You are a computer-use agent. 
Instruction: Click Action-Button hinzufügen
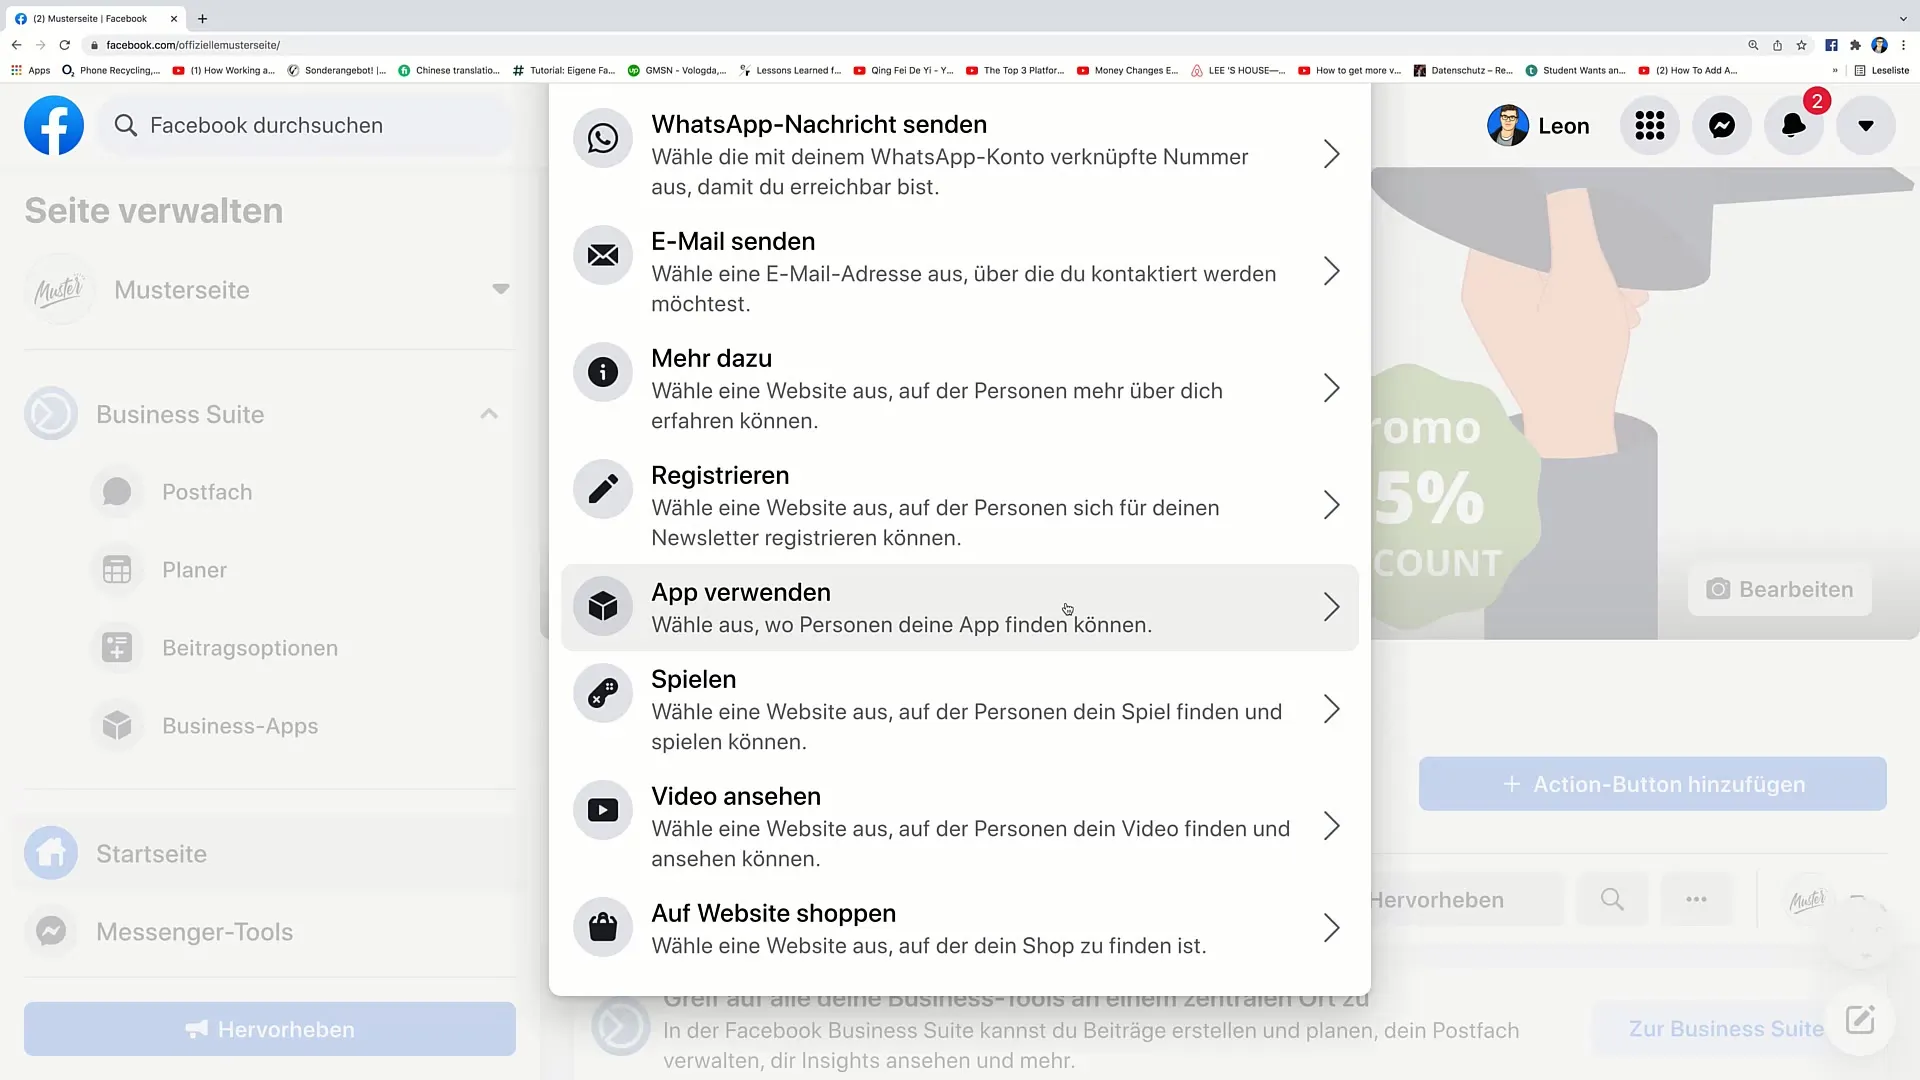pos(1653,784)
